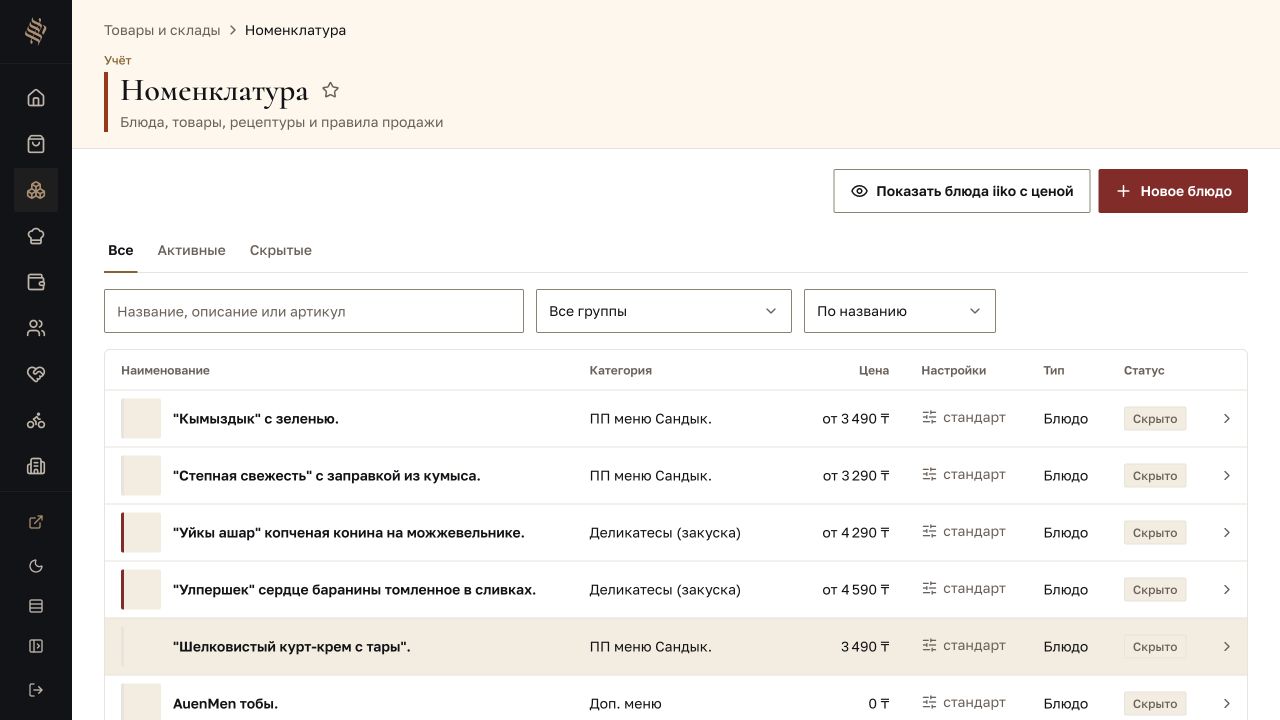Open dish "AuenMen тобы."
Viewport: 1280px width, 720px height.
pyautogui.click(x=225, y=704)
